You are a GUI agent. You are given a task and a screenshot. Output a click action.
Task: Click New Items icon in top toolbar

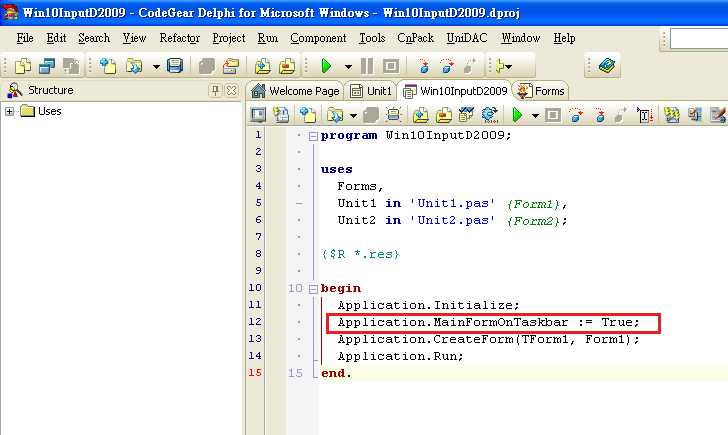(108, 66)
